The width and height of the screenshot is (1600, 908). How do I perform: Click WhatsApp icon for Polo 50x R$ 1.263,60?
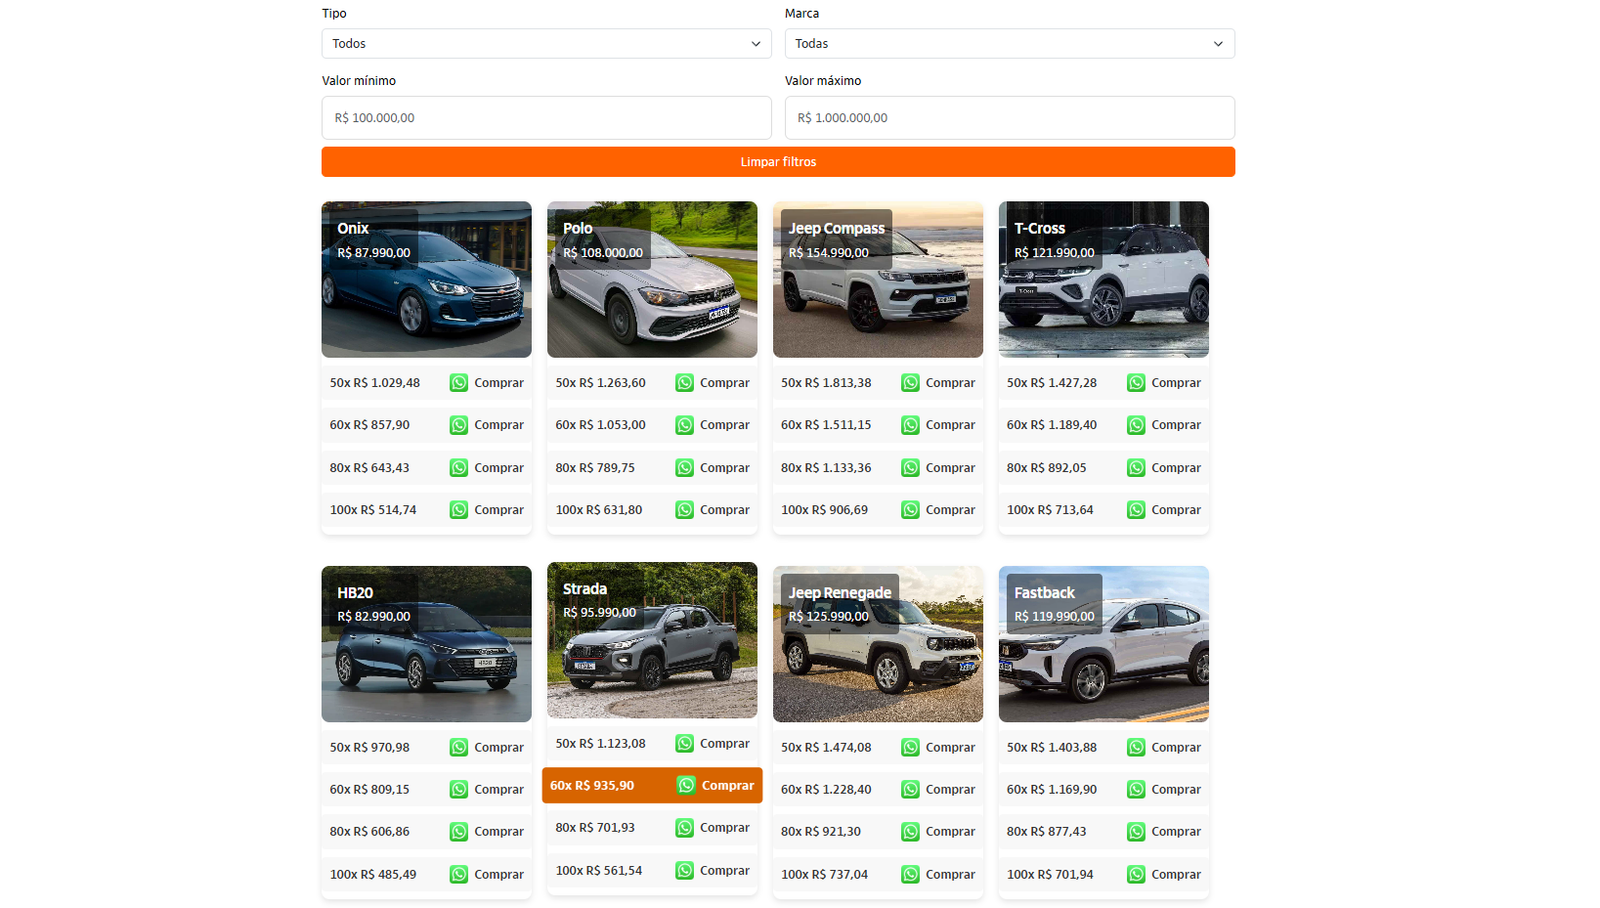pos(685,383)
